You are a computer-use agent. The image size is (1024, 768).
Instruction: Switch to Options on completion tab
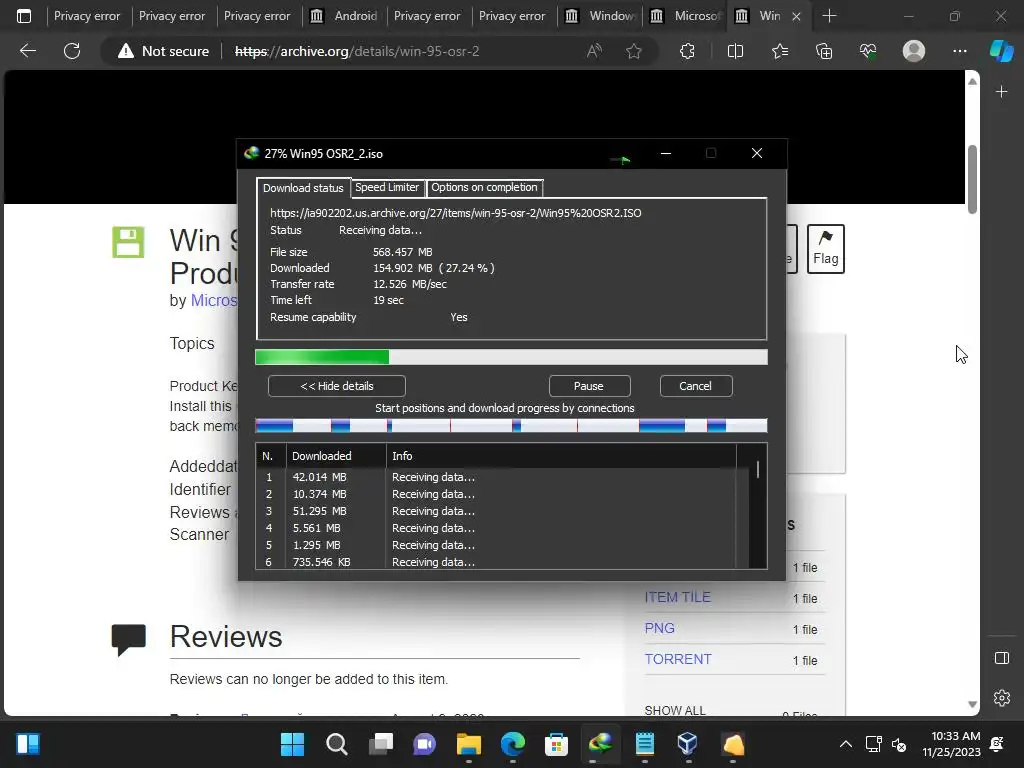pos(484,187)
